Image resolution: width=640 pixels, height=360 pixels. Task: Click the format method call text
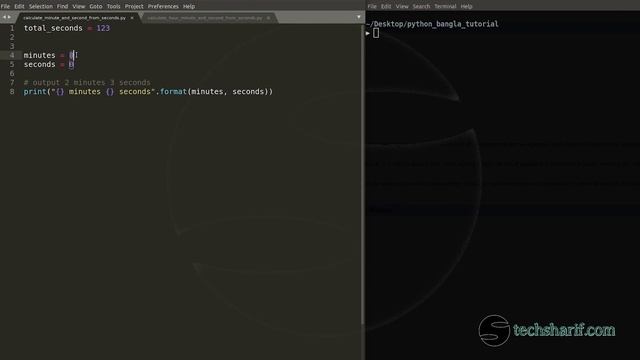point(173,91)
